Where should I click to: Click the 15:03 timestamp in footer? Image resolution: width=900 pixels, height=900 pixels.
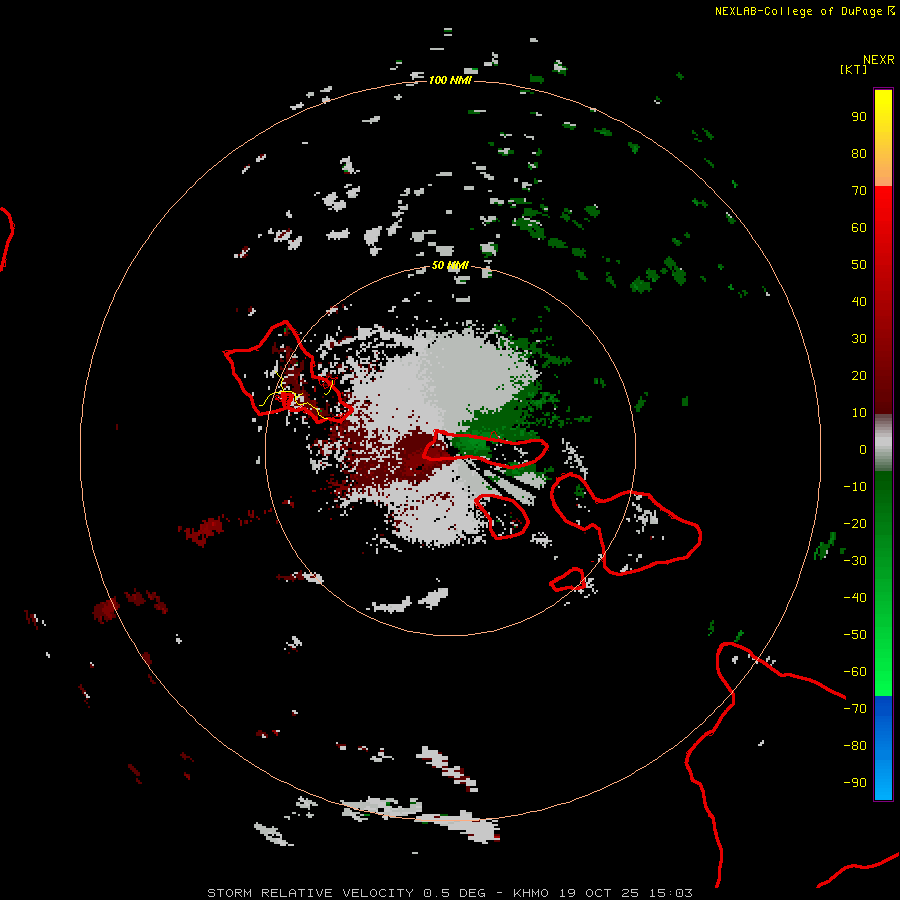[671, 893]
